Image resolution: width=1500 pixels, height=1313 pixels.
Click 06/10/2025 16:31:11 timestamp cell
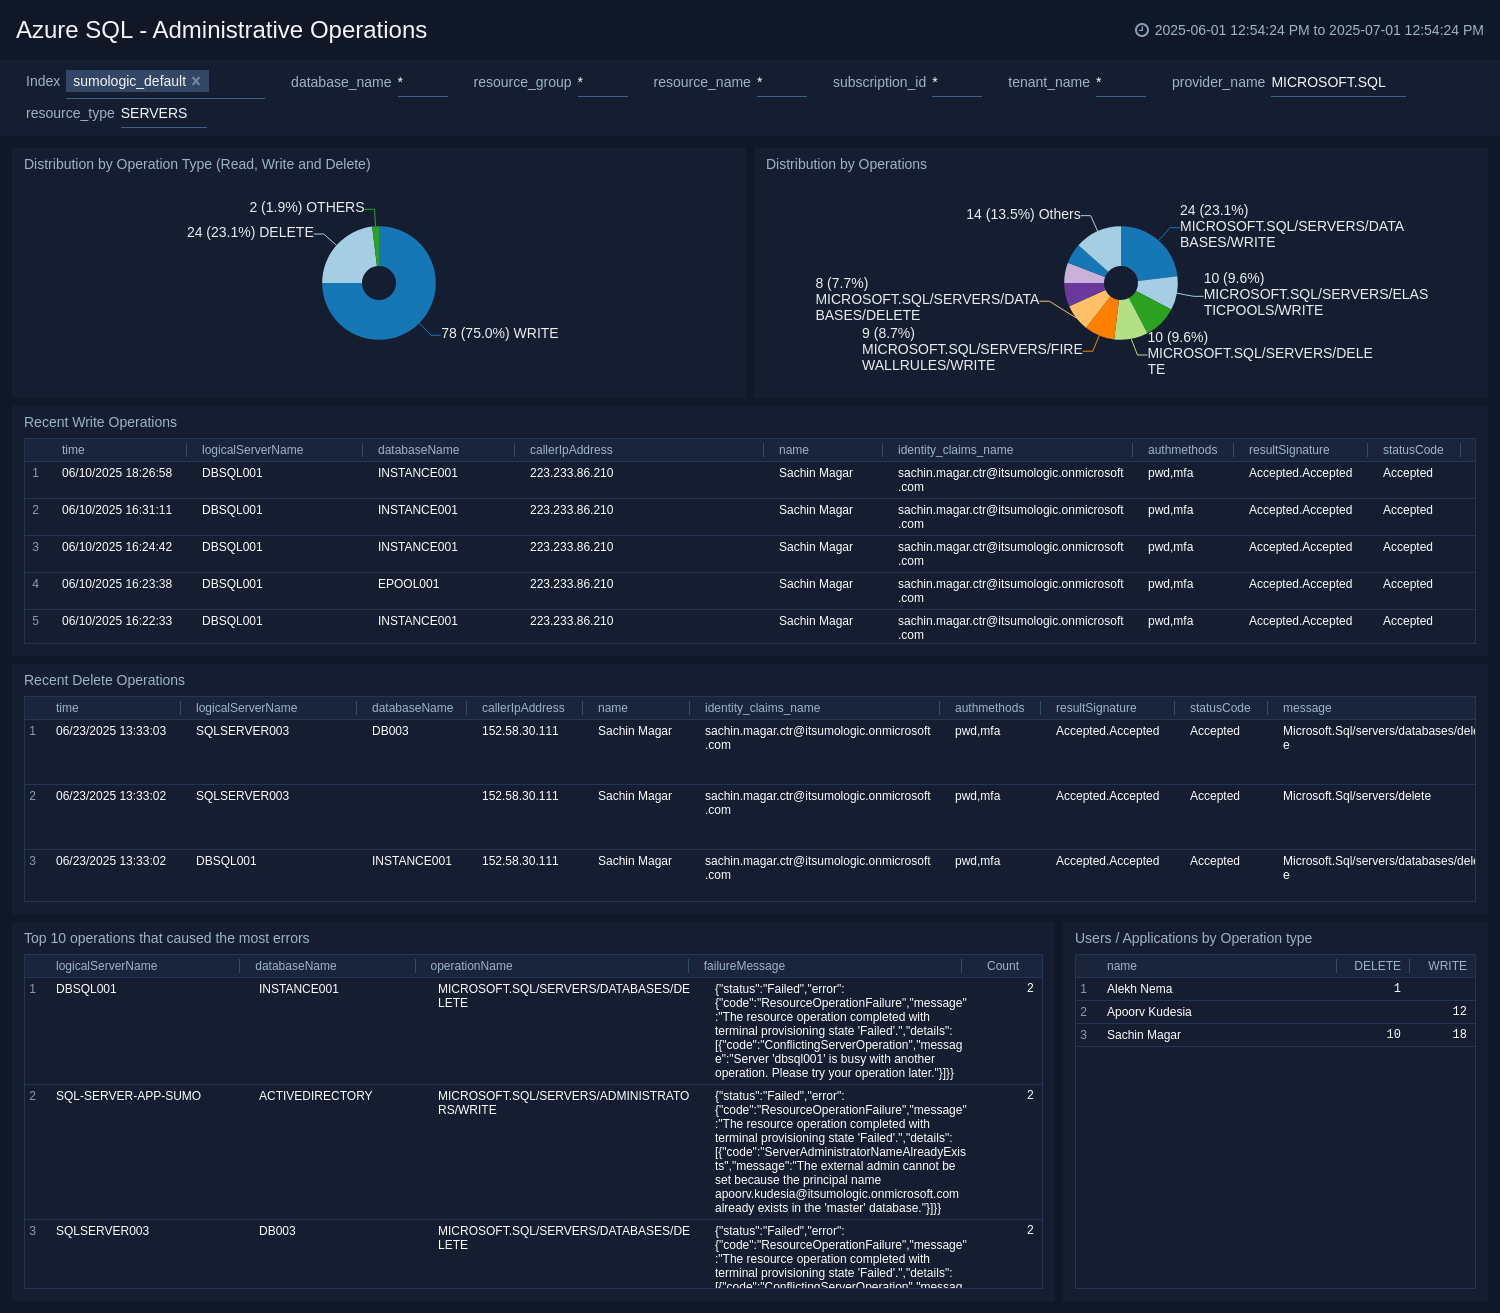click(117, 510)
